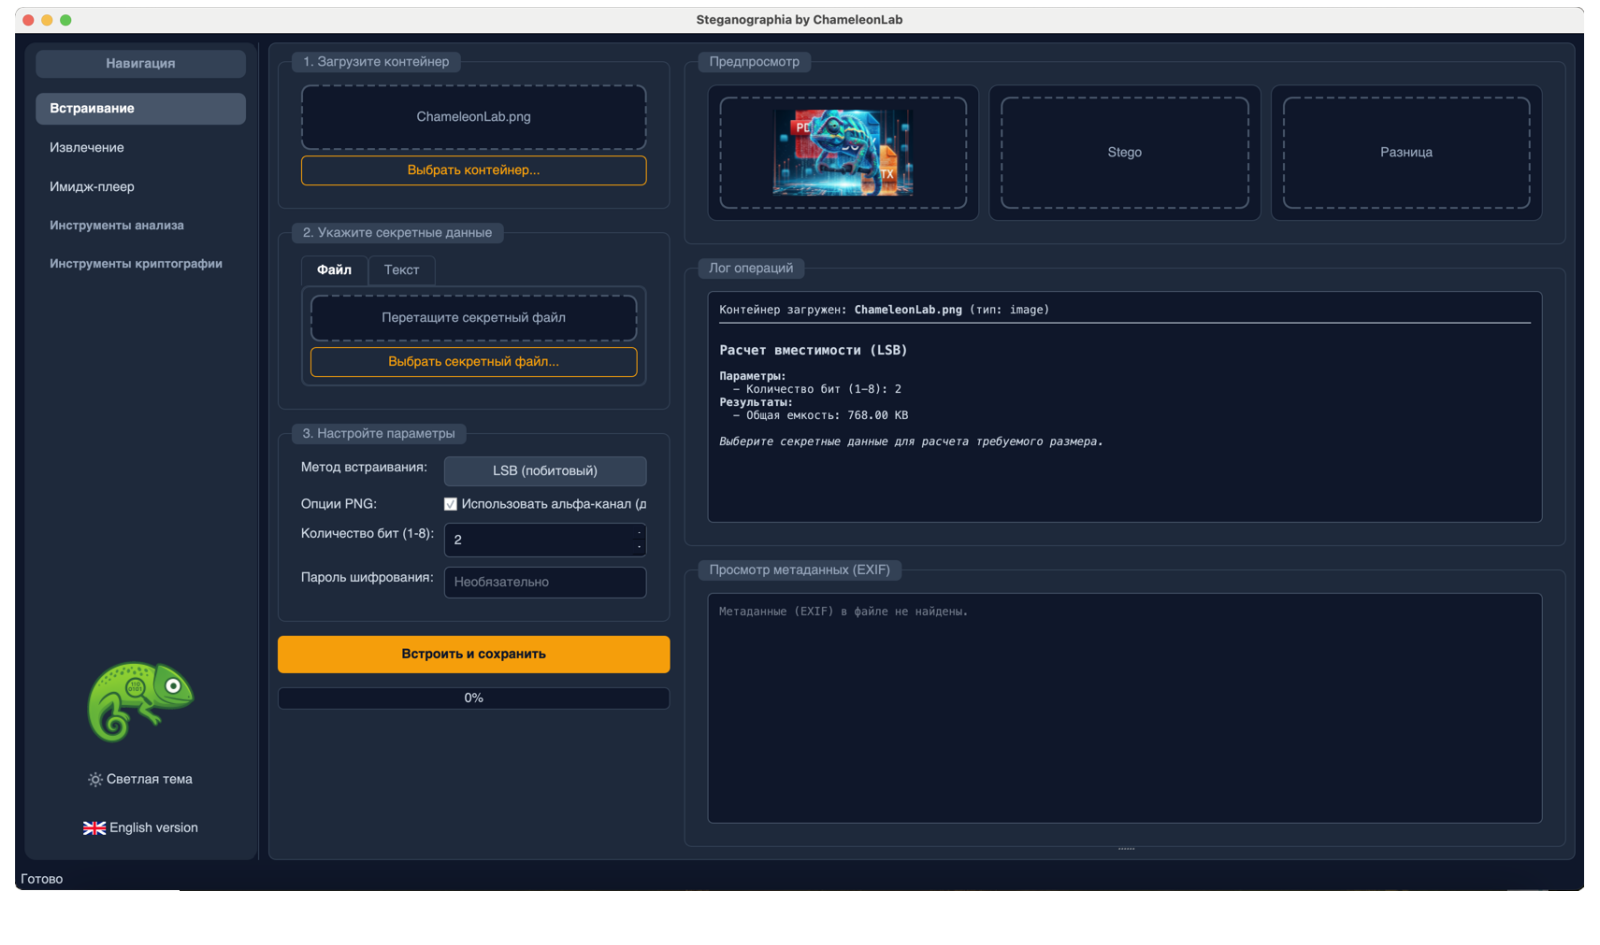Click the Выбрать контейнер... button

pos(473,170)
